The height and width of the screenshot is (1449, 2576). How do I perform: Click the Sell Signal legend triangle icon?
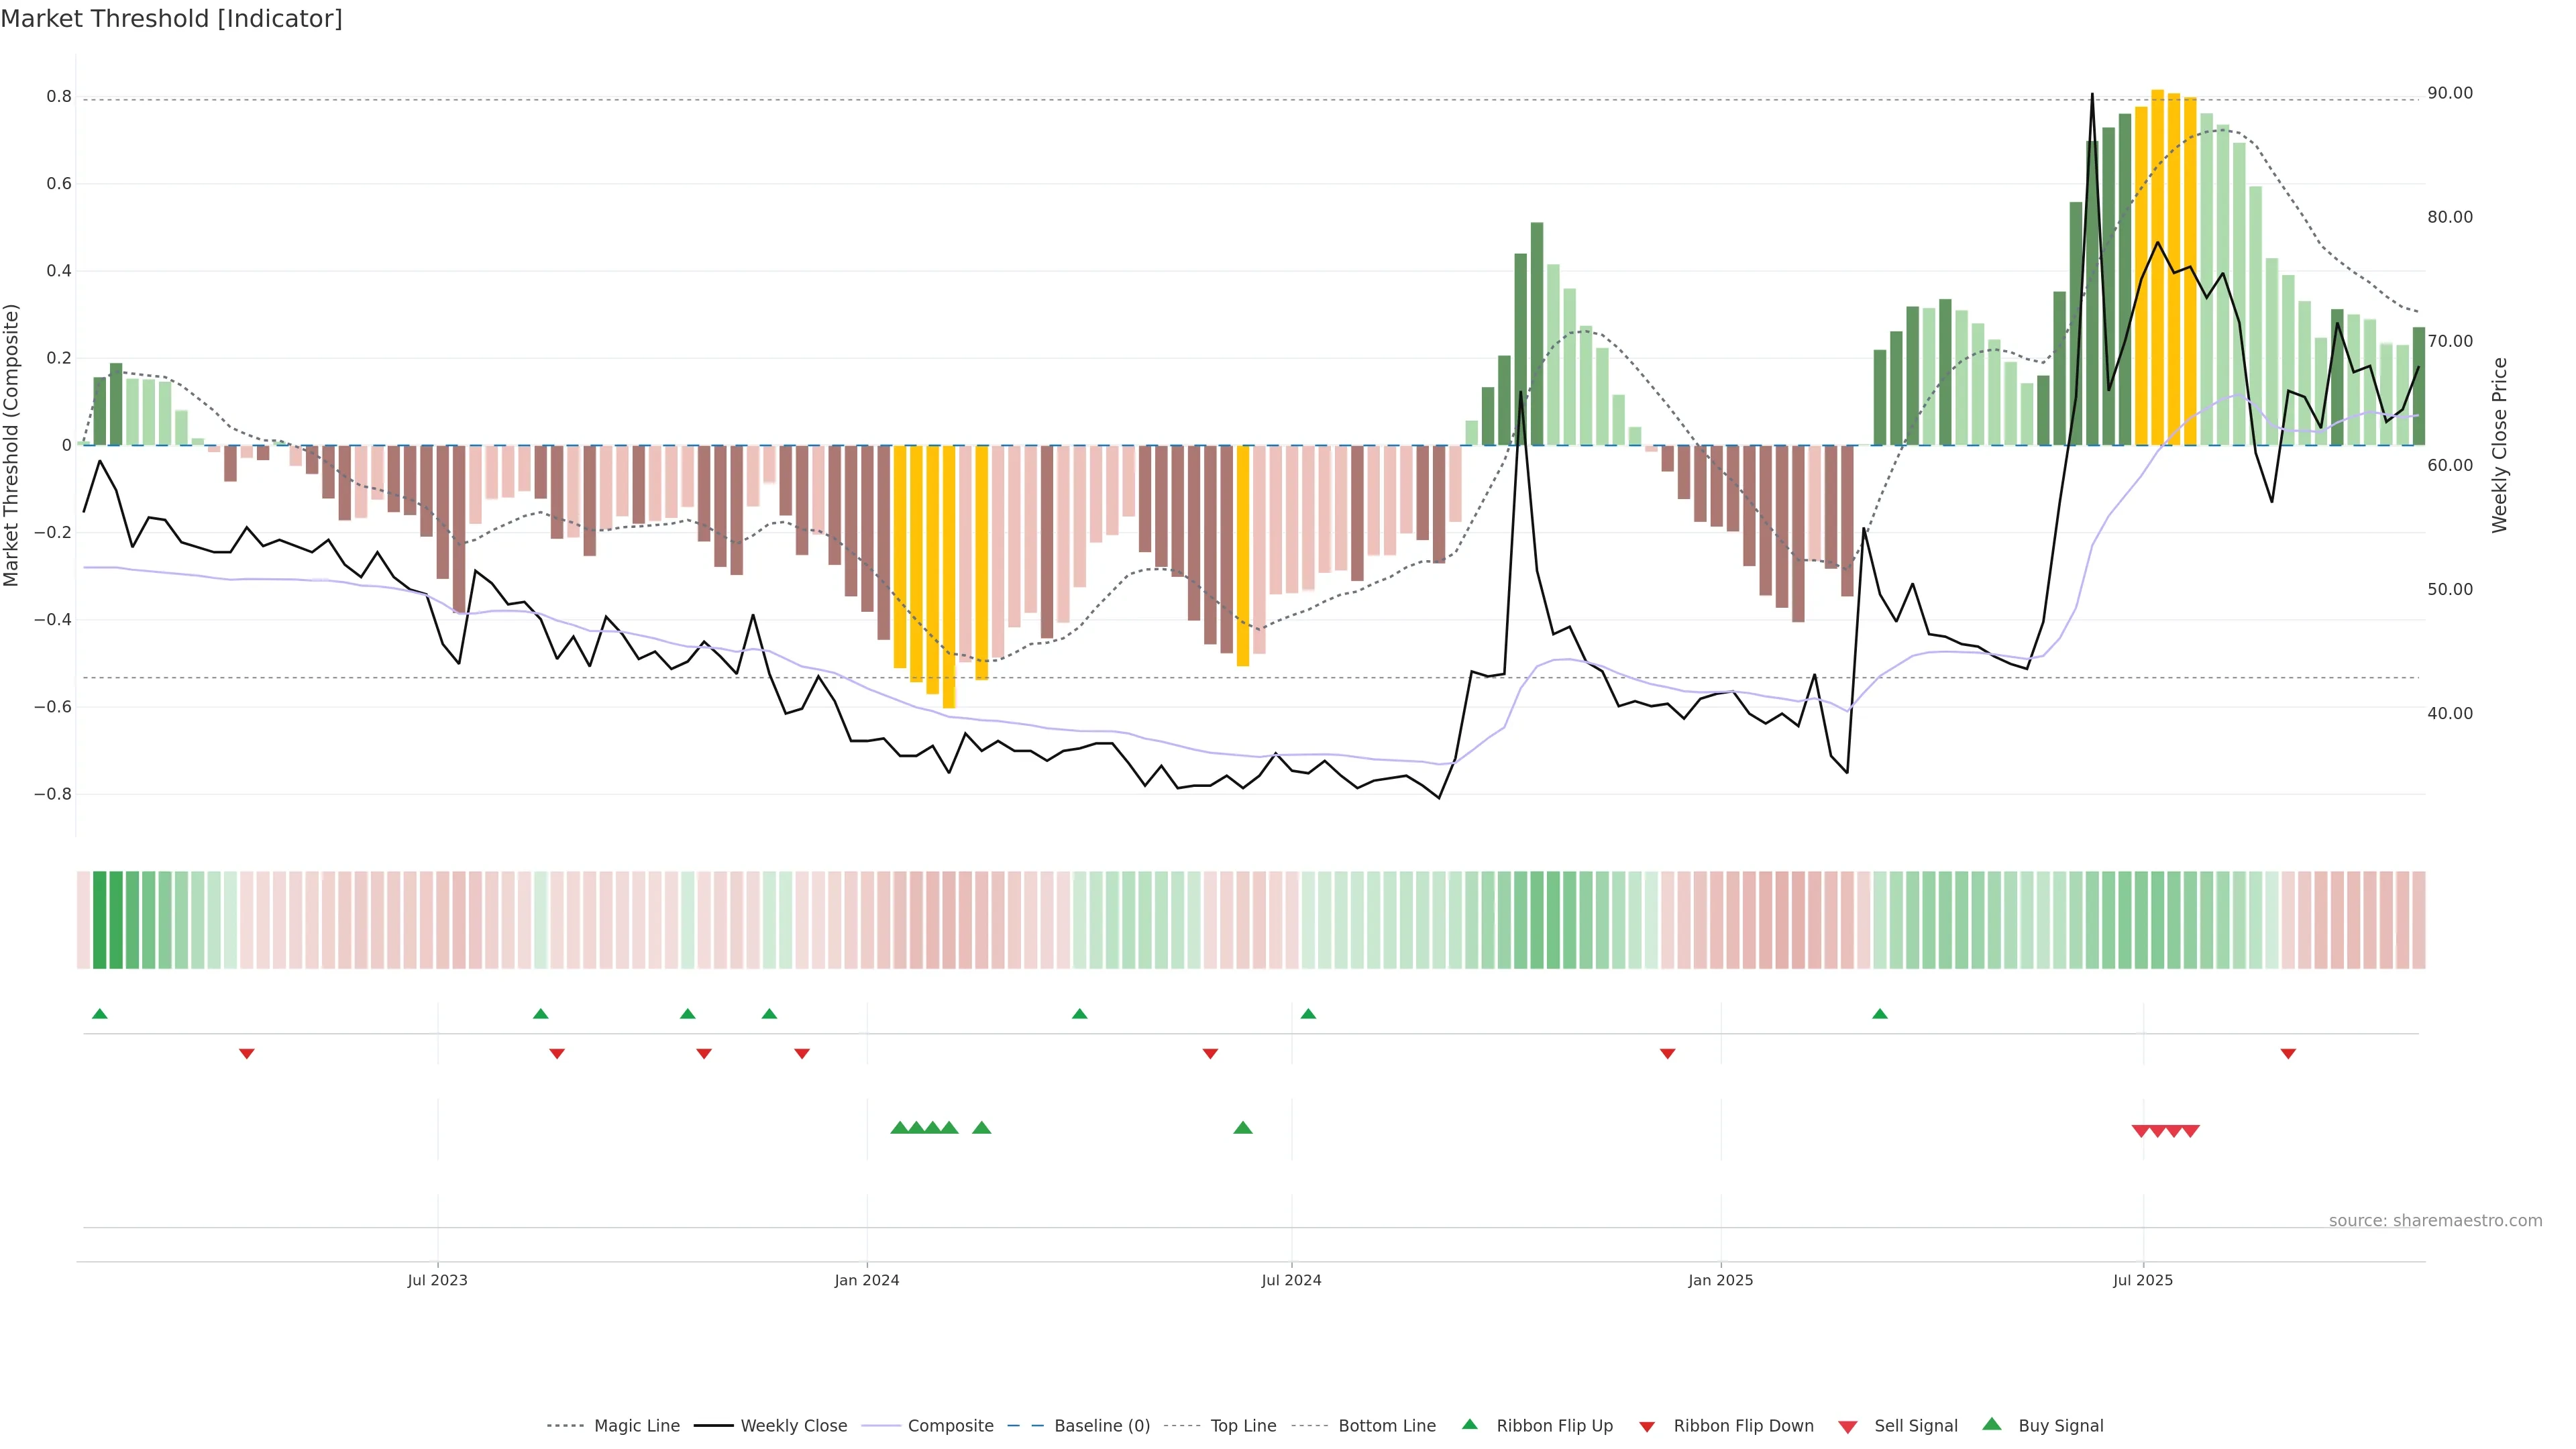[1848, 1426]
